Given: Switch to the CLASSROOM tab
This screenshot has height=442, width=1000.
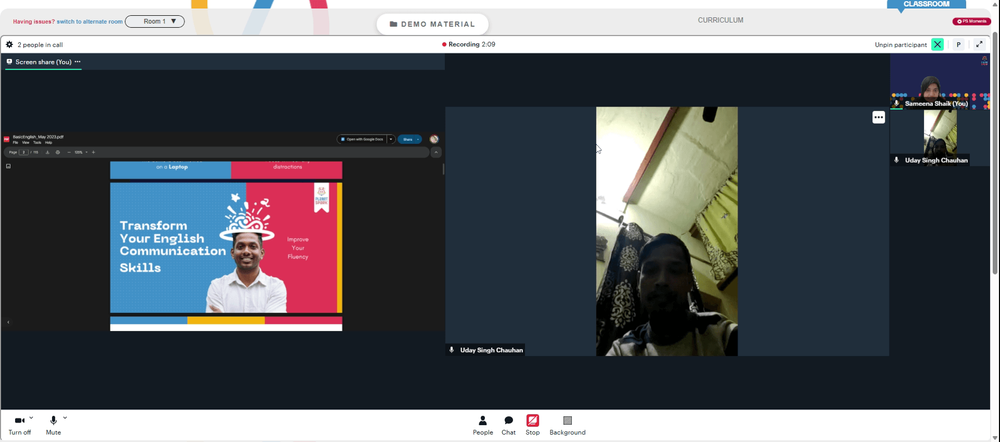Looking at the screenshot, I should 926,4.
